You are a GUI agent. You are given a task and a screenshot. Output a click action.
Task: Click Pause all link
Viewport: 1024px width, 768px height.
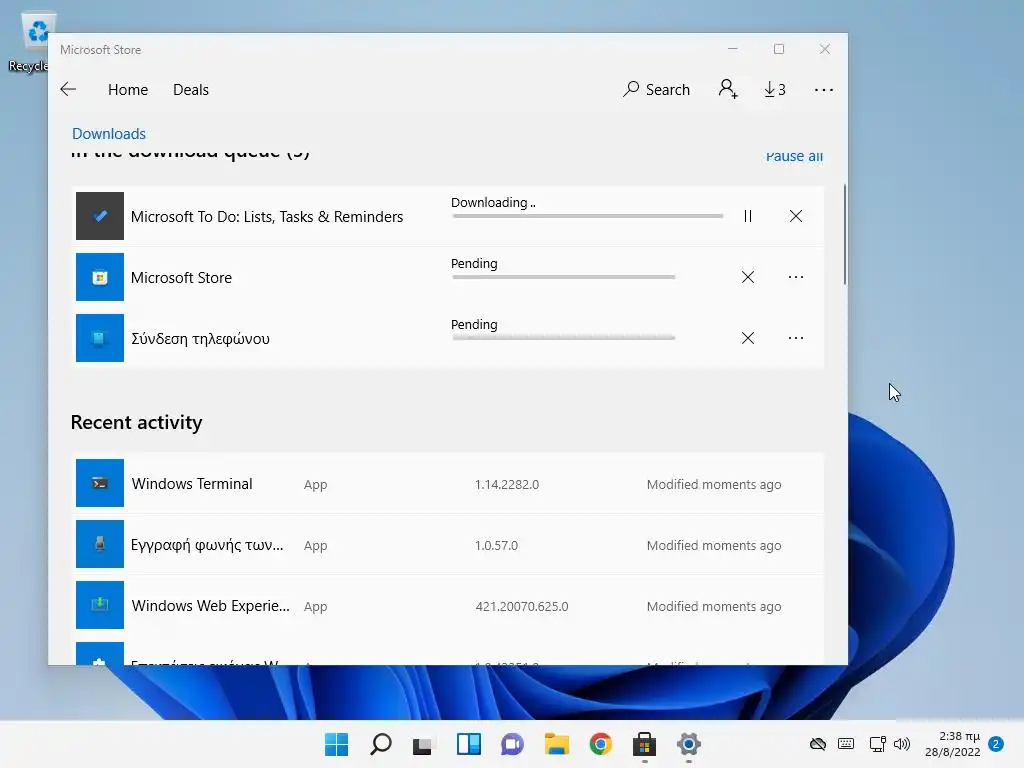point(794,157)
